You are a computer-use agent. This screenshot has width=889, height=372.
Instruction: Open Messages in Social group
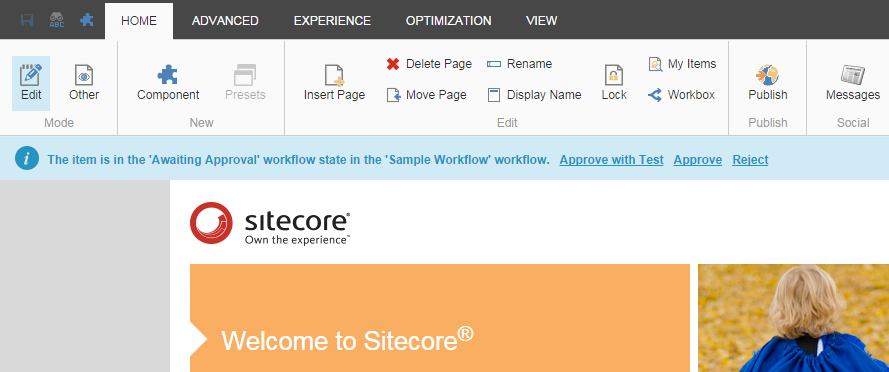click(853, 83)
